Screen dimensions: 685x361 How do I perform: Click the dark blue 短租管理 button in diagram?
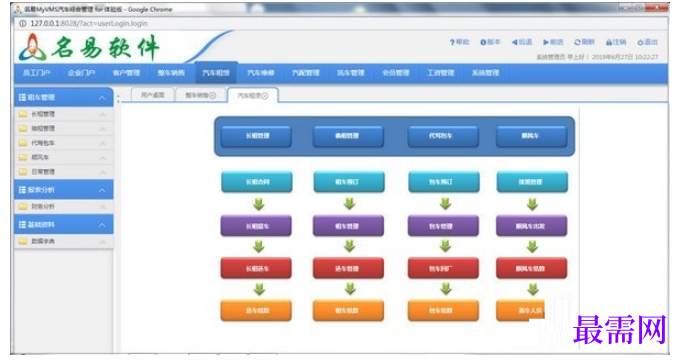(348, 136)
